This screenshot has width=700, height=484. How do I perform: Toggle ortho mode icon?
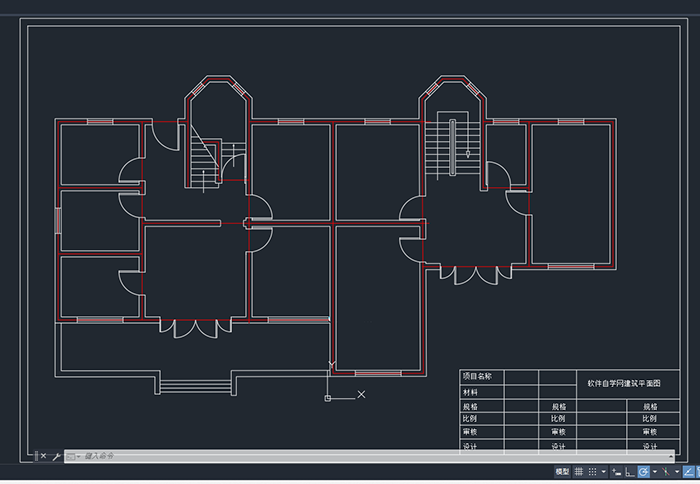click(x=630, y=471)
